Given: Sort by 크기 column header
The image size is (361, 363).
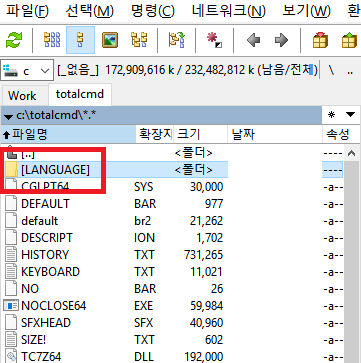Looking at the screenshot, I should tap(201, 135).
